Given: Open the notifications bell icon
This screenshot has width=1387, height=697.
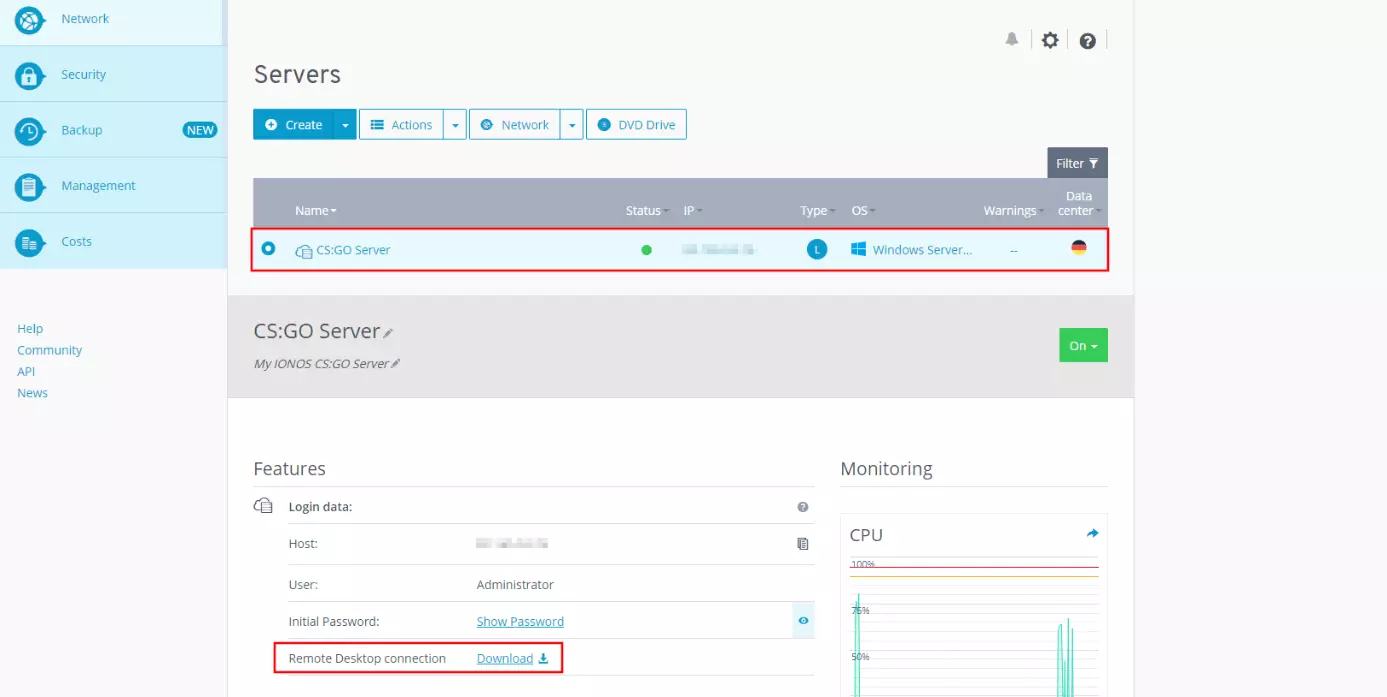Looking at the screenshot, I should point(1012,39).
